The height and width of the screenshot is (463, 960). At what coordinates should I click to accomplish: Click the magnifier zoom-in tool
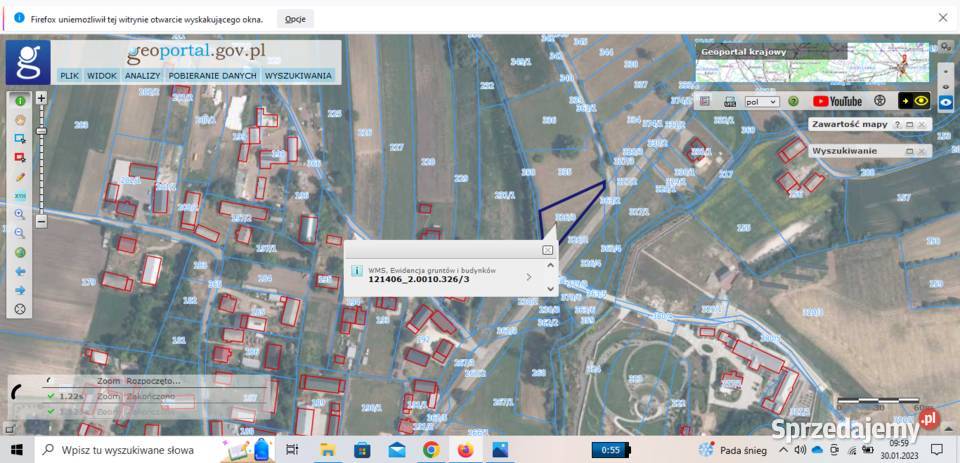pos(20,214)
